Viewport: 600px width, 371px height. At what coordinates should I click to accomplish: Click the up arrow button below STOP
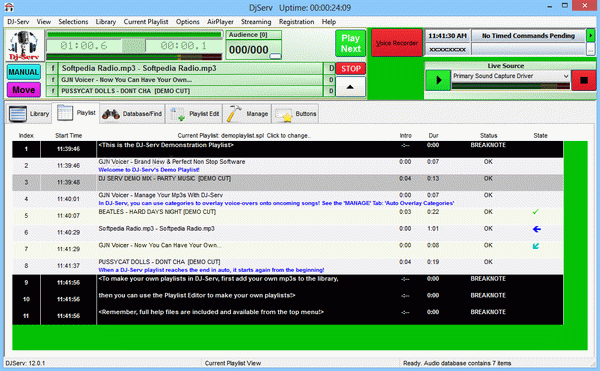[350, 87]
